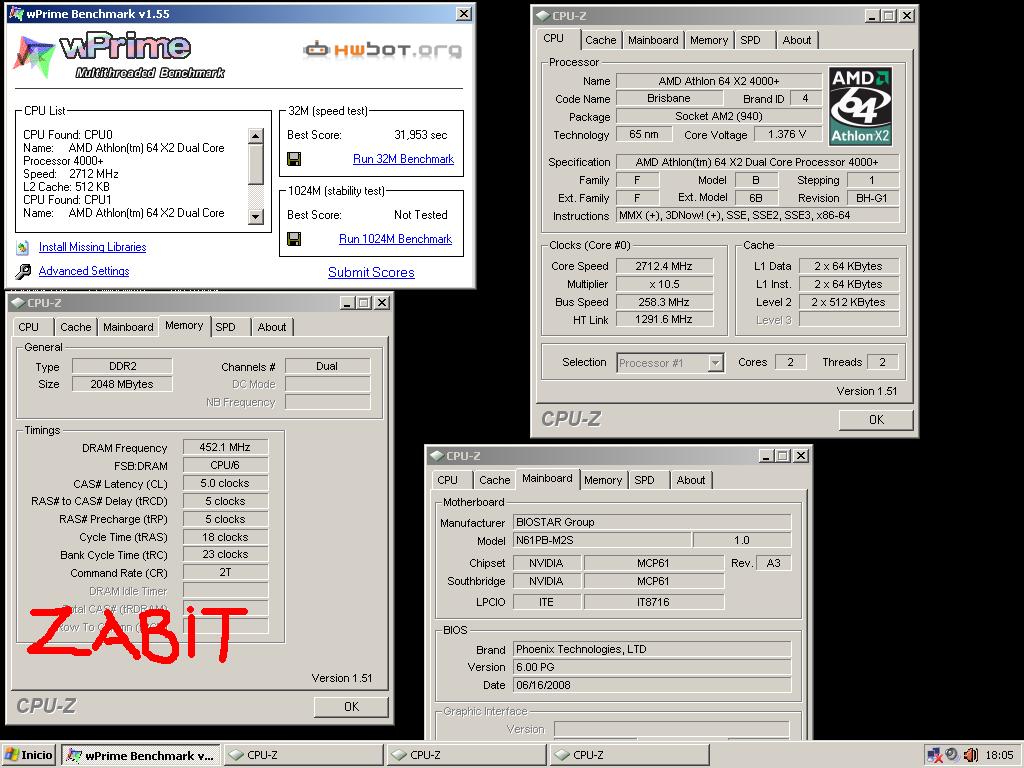Click the mainboard Model field N61PB-M2S
The image size is (1024, 768).
click(x=601, y=540)
